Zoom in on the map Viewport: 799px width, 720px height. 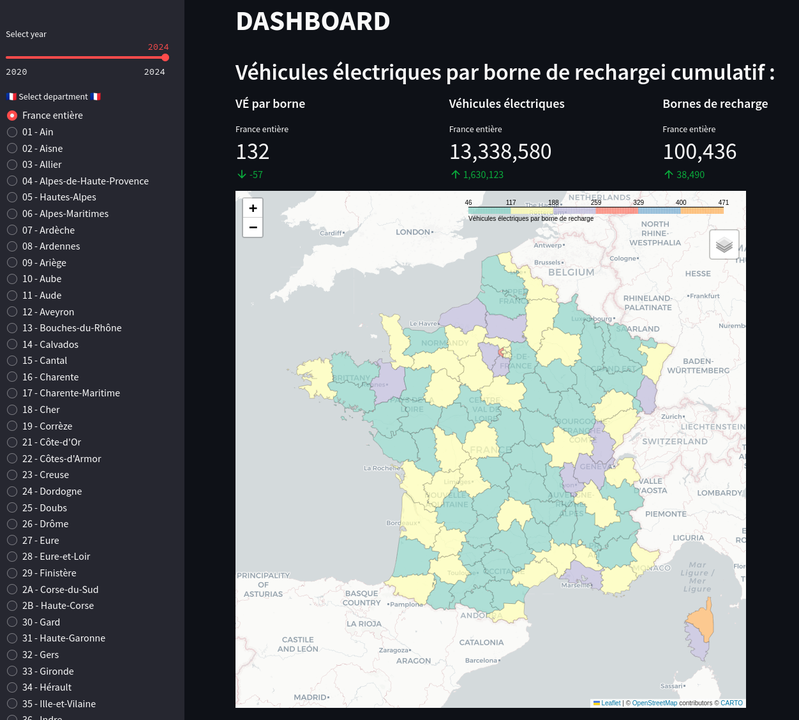(253, 208)
